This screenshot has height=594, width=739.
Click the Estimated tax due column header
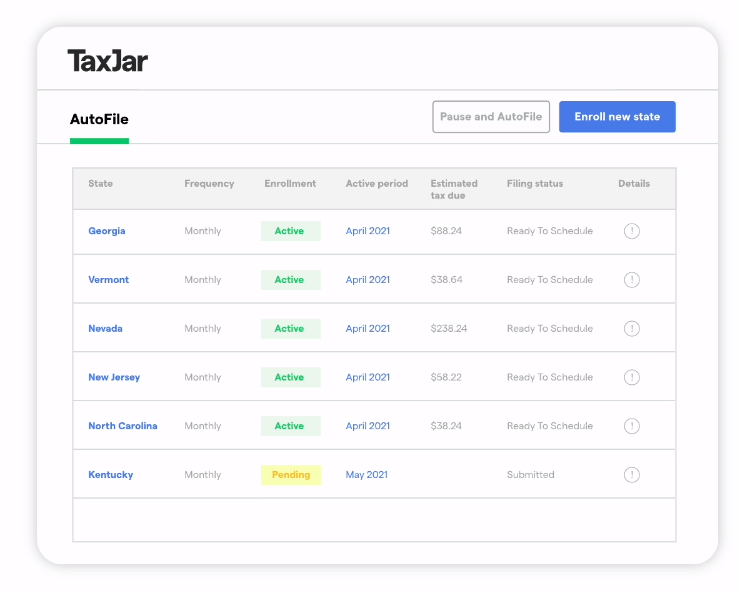coord(454,190)
